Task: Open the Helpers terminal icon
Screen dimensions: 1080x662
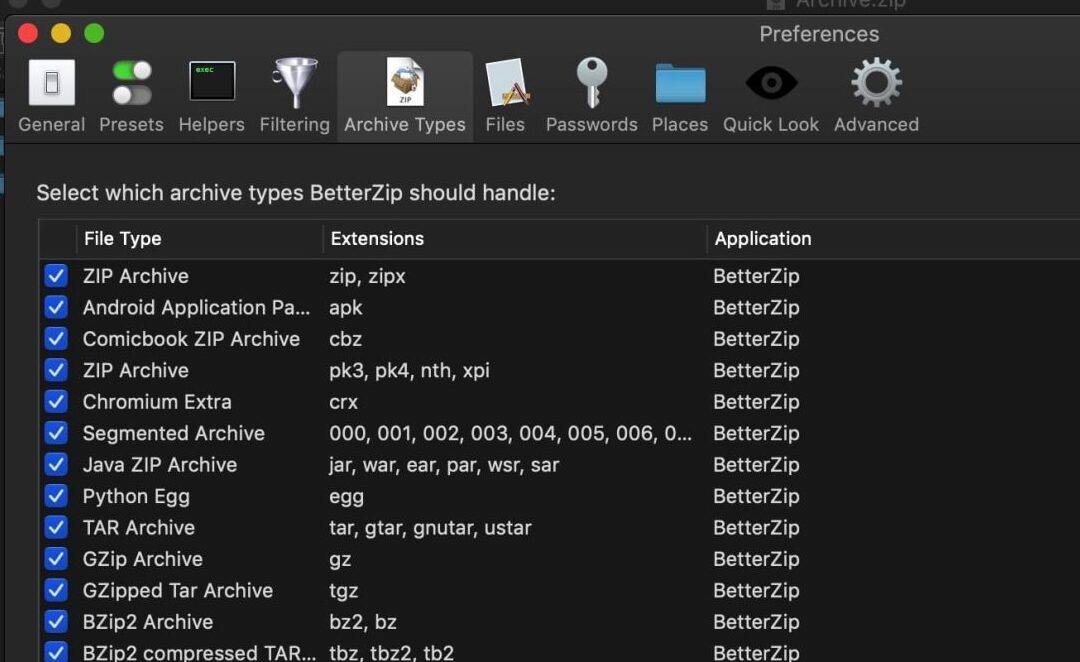Action: coord(211,81)
